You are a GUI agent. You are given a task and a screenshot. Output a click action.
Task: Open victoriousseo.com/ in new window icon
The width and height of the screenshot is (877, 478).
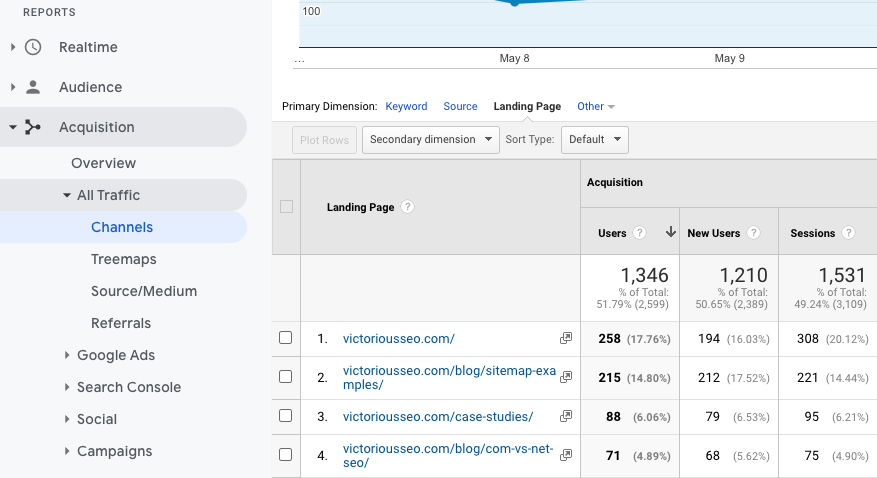click(566, 339)
